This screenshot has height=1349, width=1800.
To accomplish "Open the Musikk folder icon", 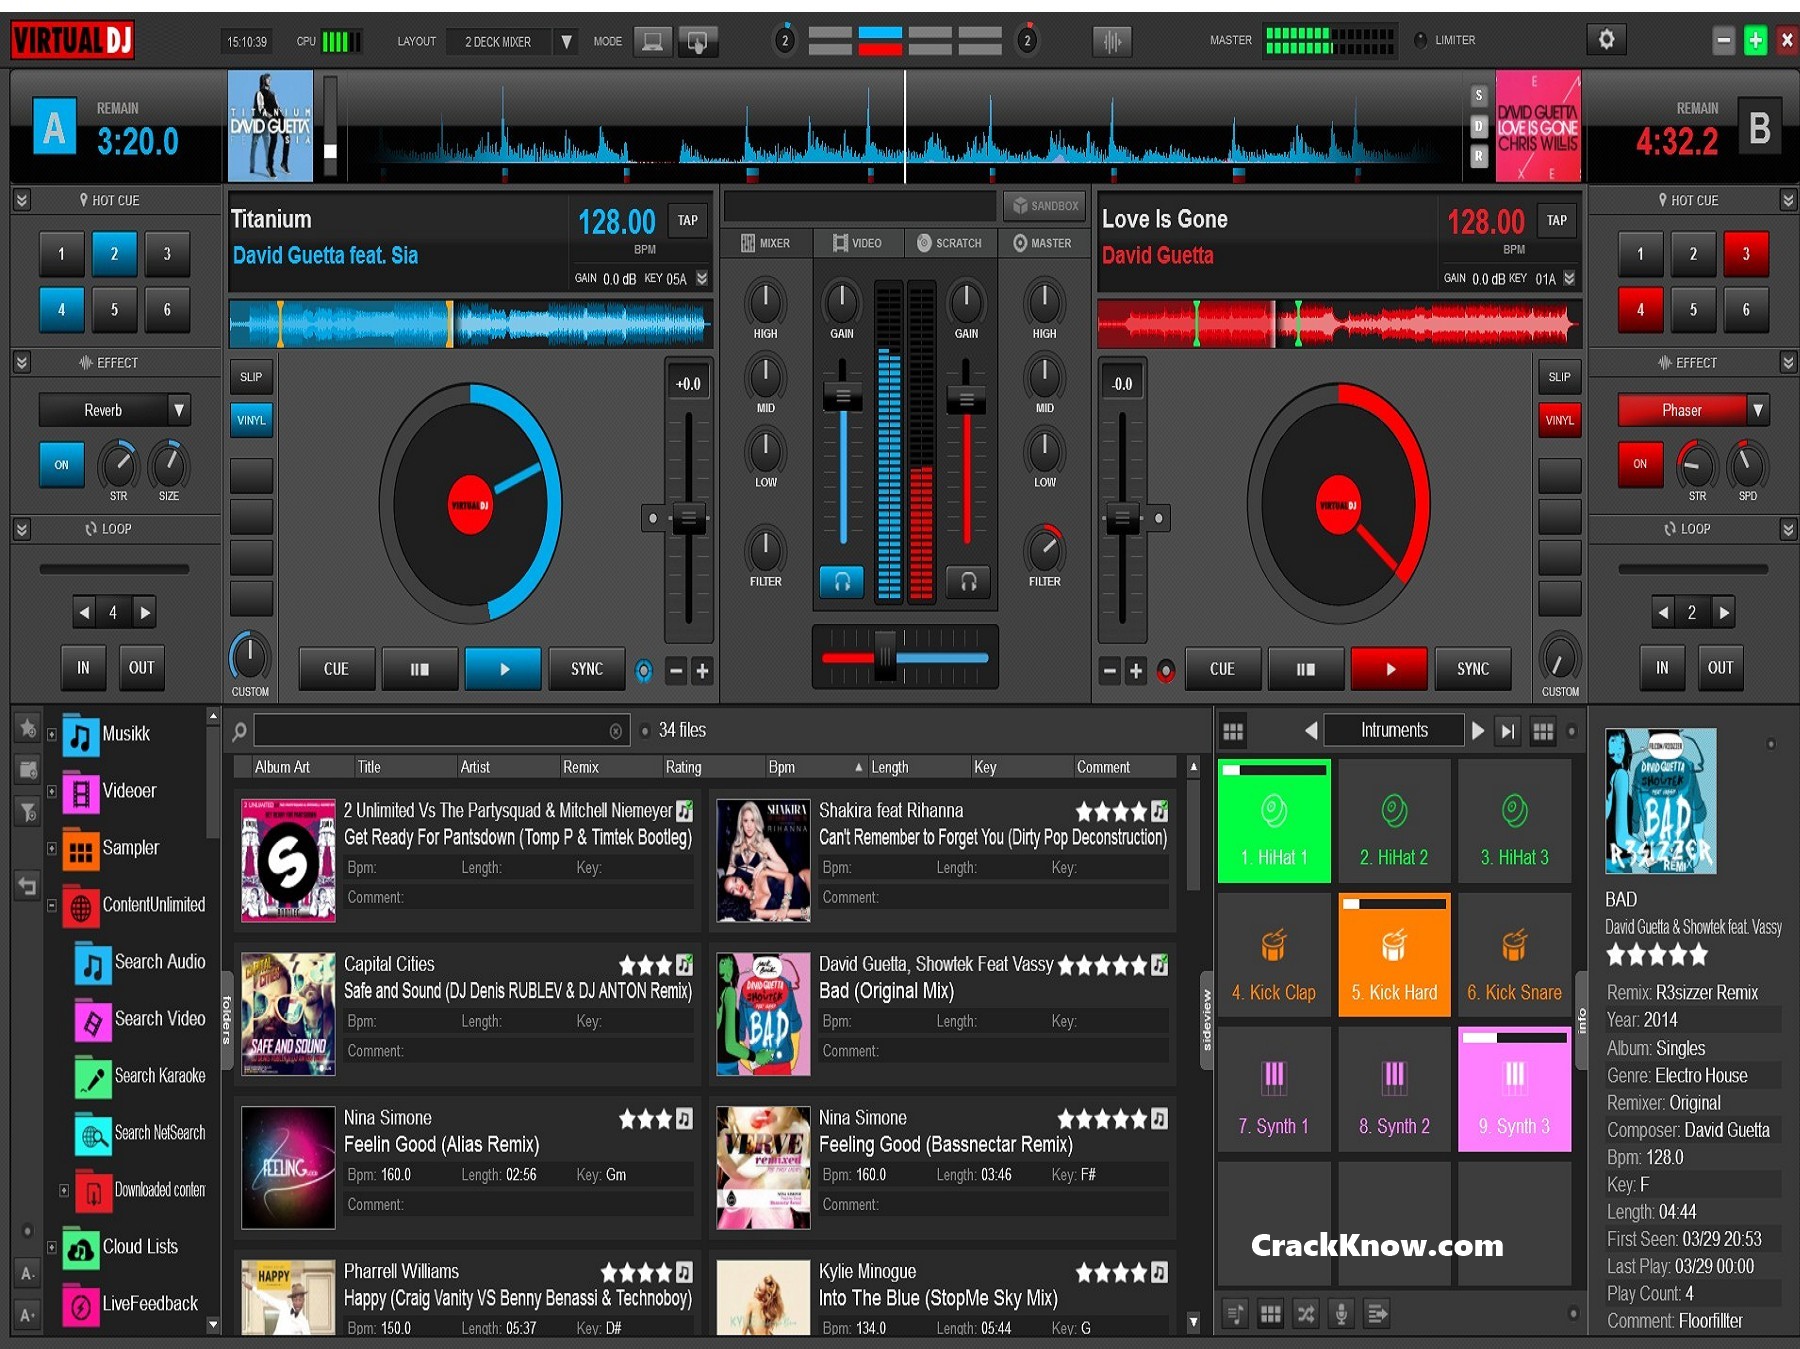I will (x=81, y=736).
